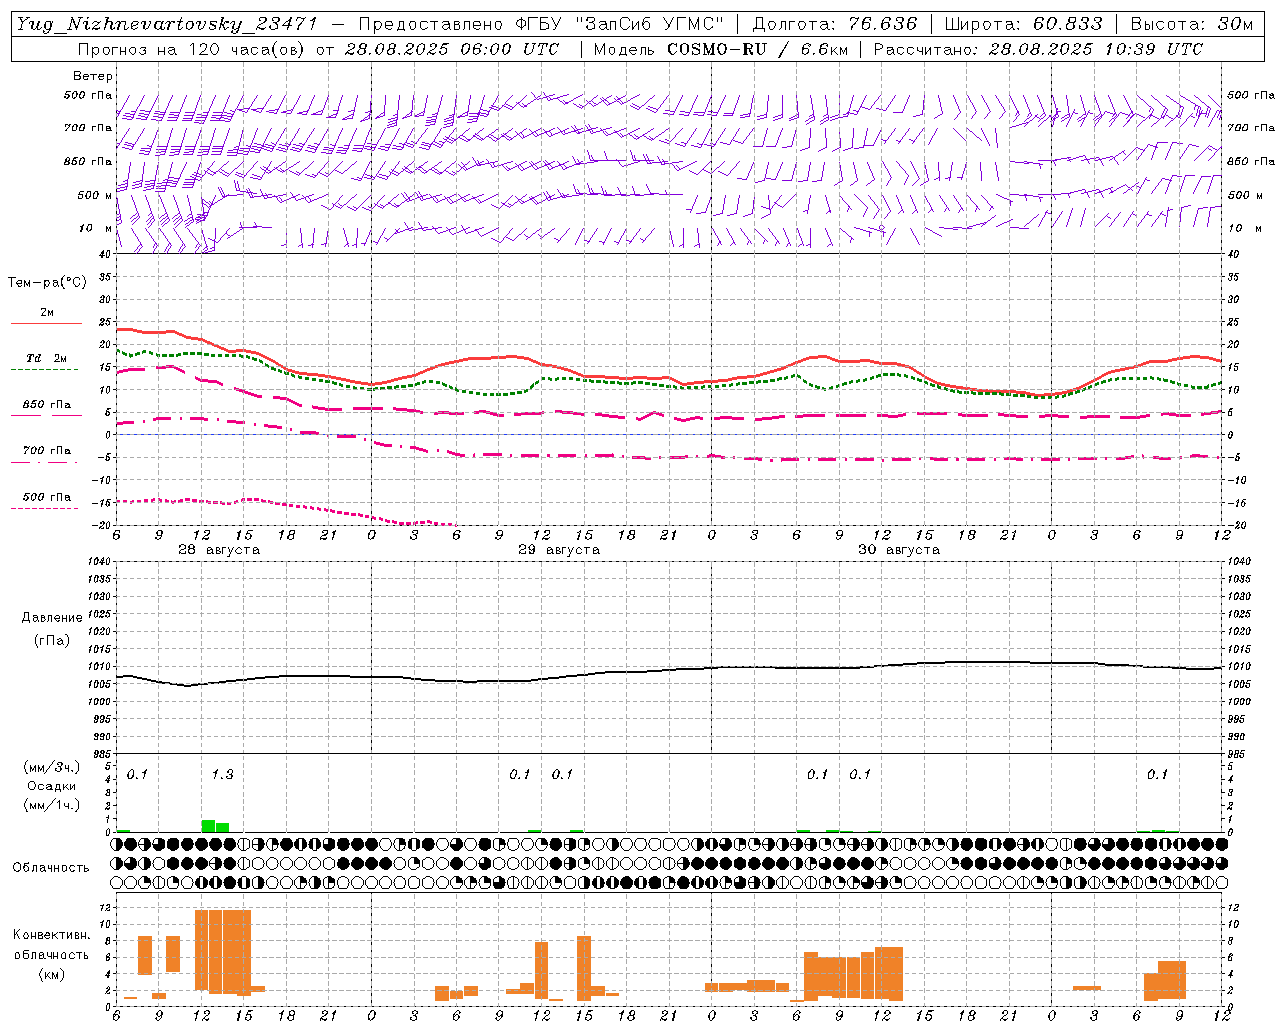Click the black pressure curve line
This screenshot has width=1280, height=1024.
pyautogui.click(x=670, y=669)
